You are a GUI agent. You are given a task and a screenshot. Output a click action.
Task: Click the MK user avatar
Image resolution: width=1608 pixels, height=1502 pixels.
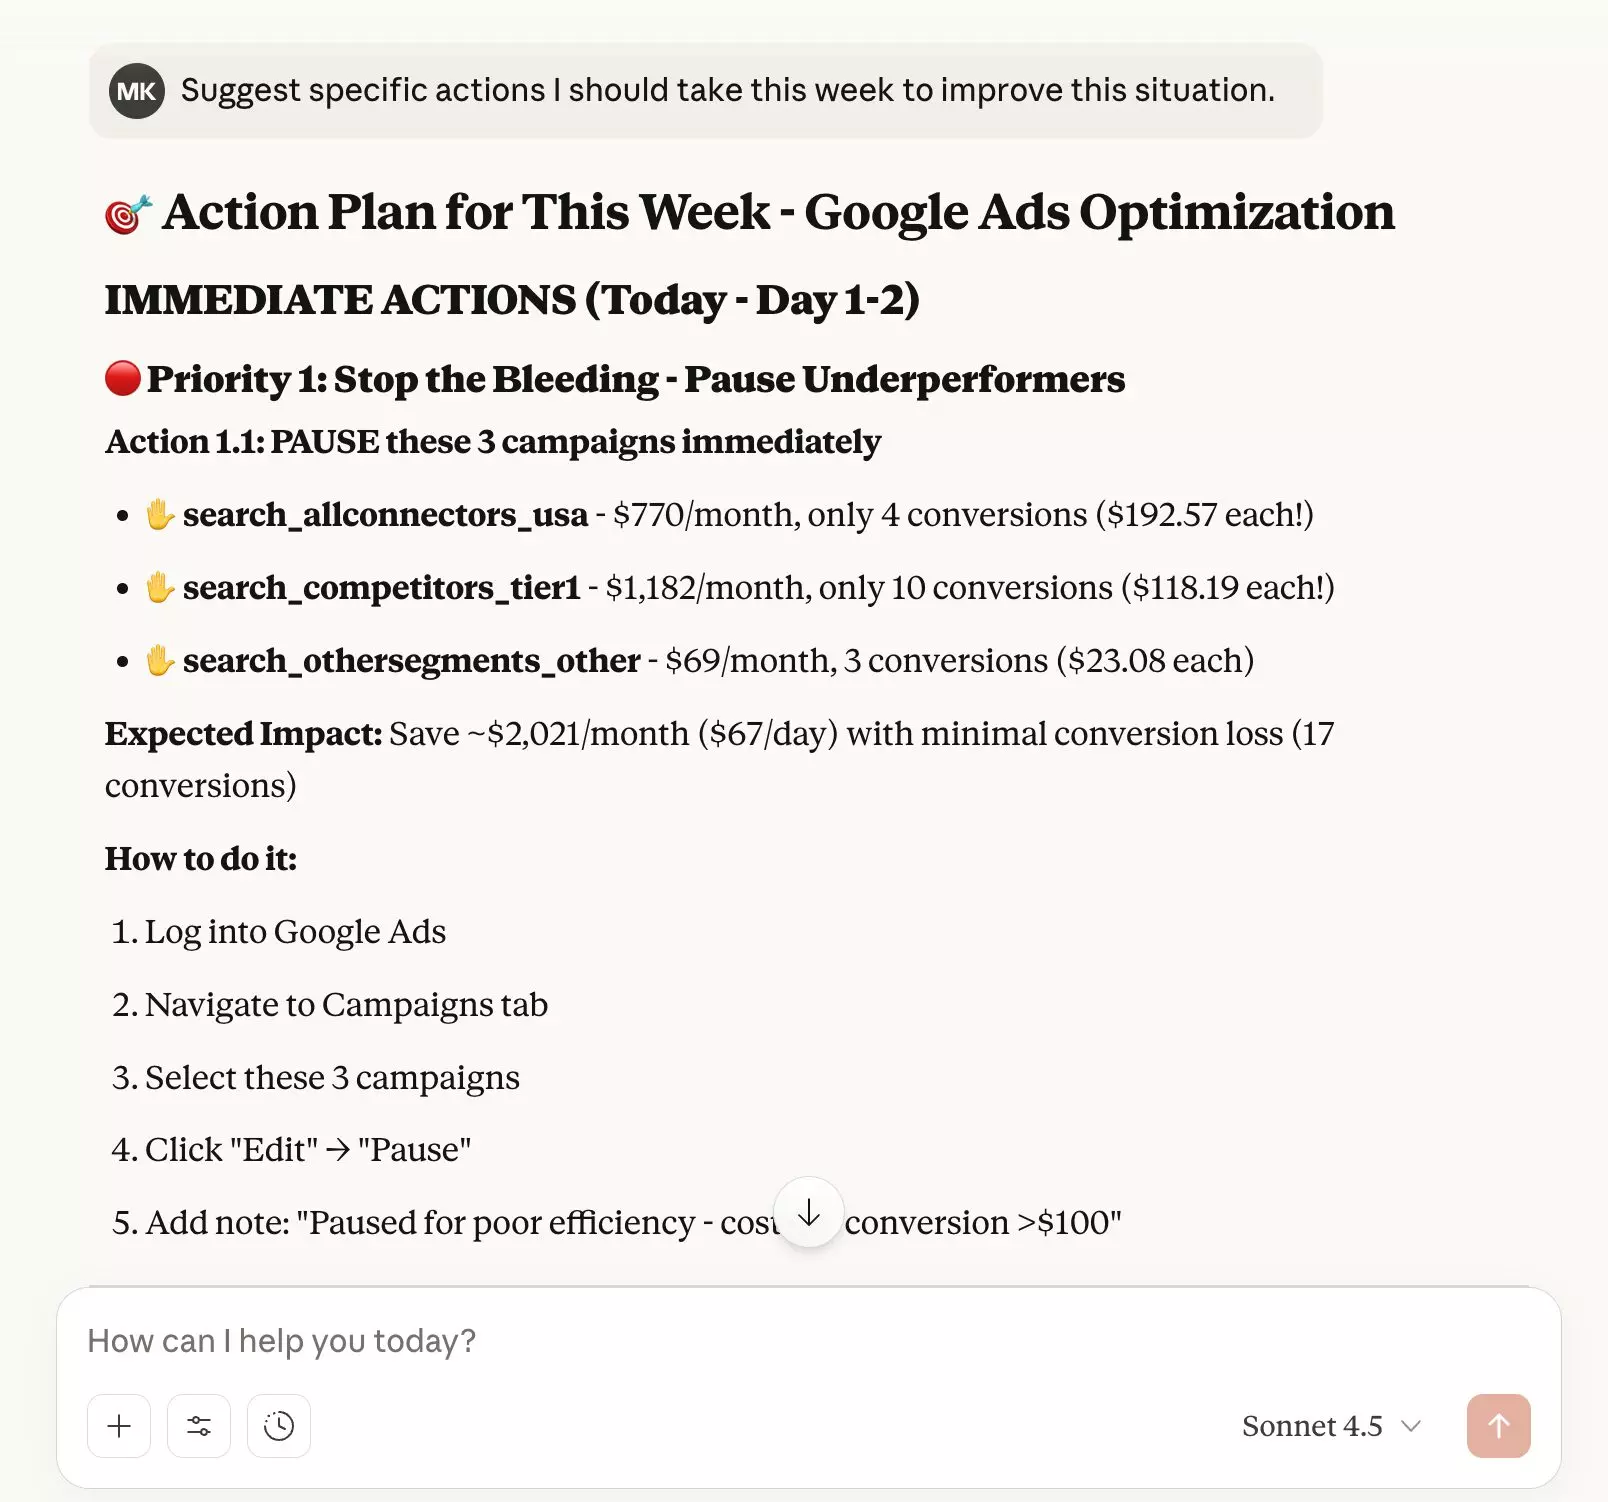(136, 91)
